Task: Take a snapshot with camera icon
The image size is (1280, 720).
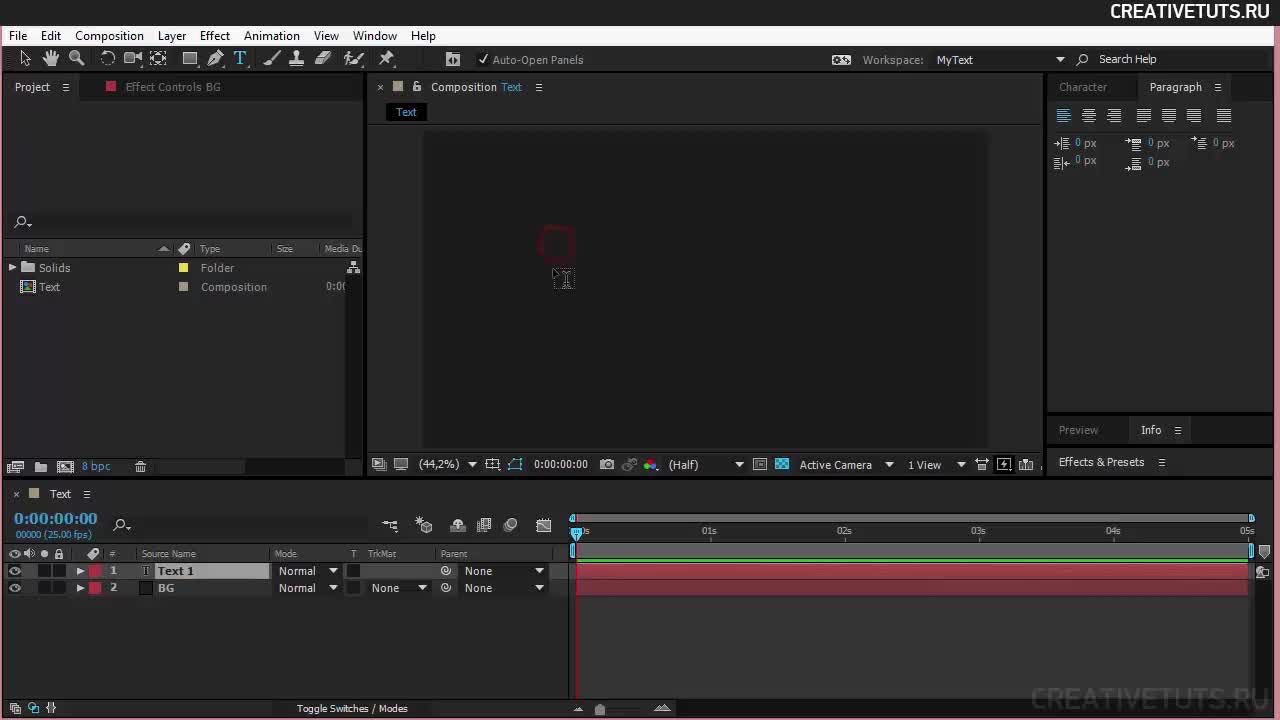Action: [x=607, y=465]
